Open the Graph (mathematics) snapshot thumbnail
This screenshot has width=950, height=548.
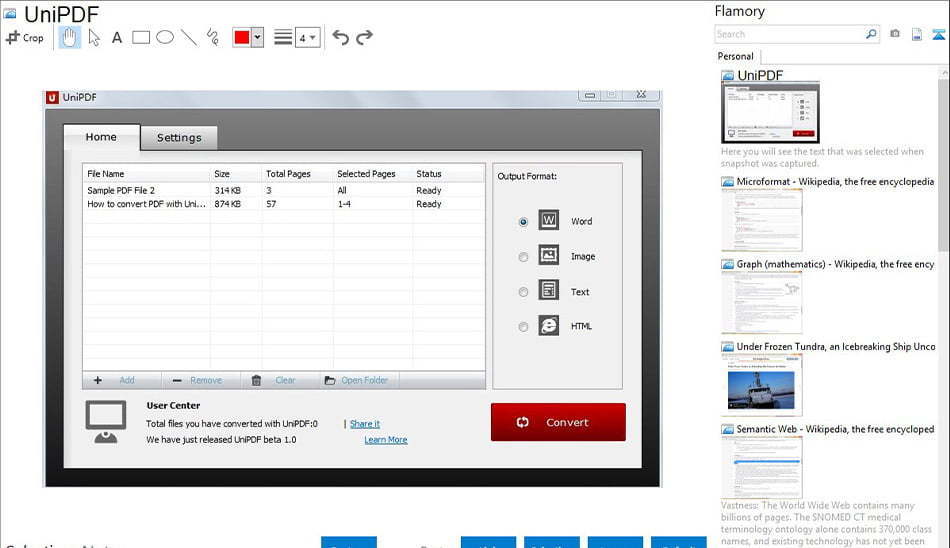762,302
